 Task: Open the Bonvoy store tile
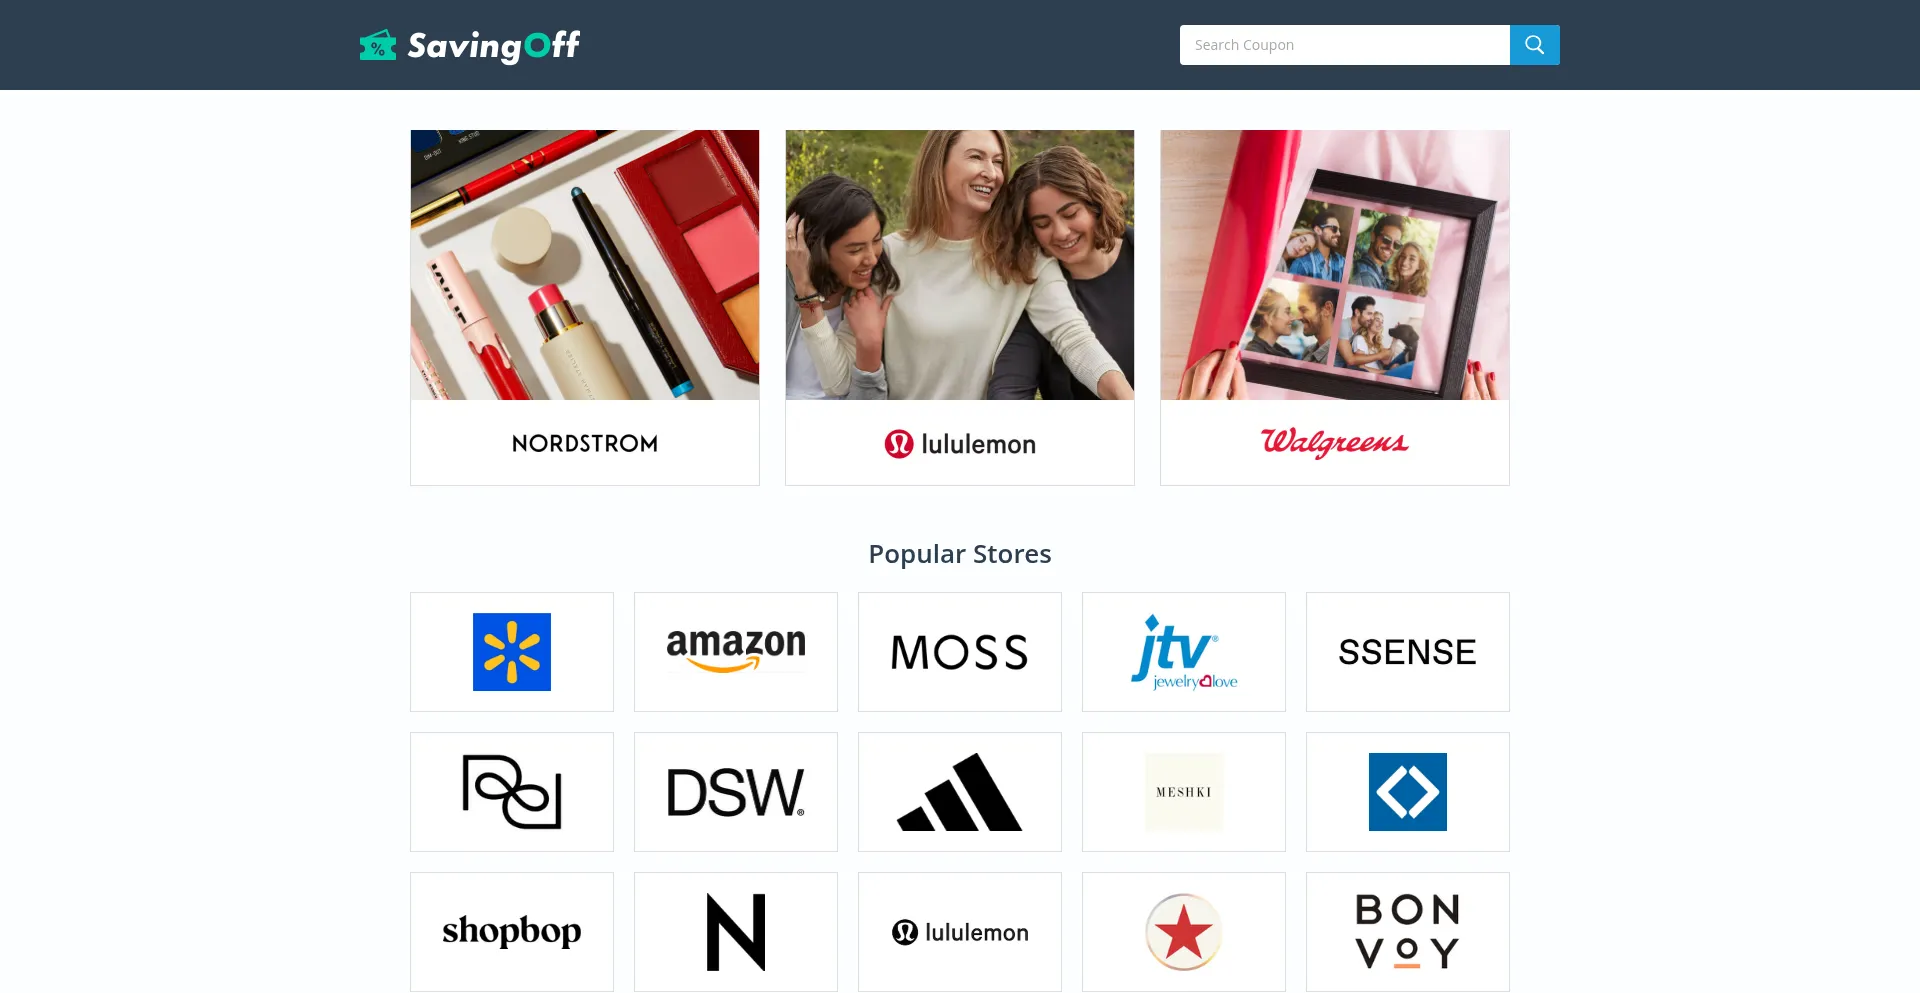1408,932
